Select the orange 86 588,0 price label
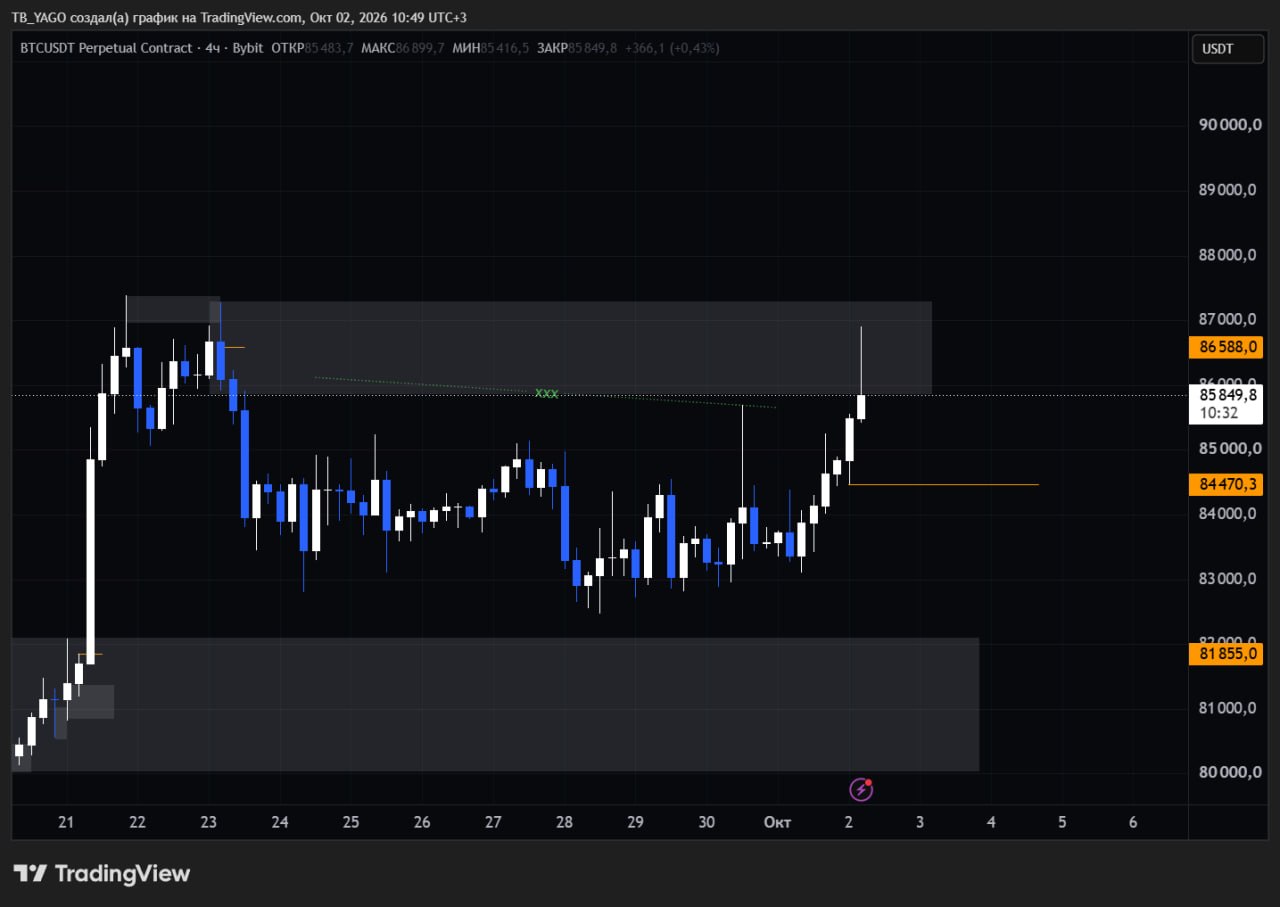 (1226, 347)
